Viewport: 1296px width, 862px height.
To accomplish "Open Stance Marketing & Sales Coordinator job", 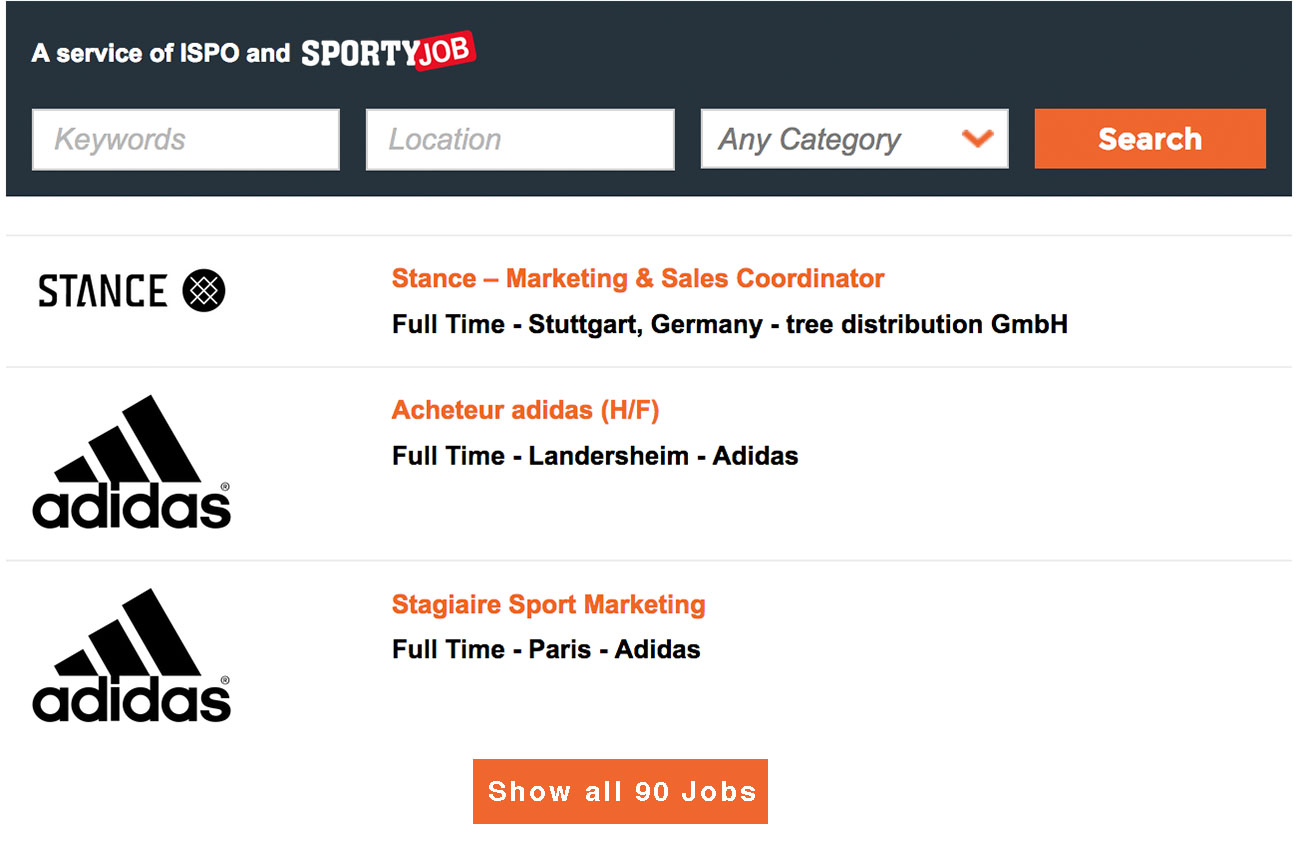I will (638, 278).
